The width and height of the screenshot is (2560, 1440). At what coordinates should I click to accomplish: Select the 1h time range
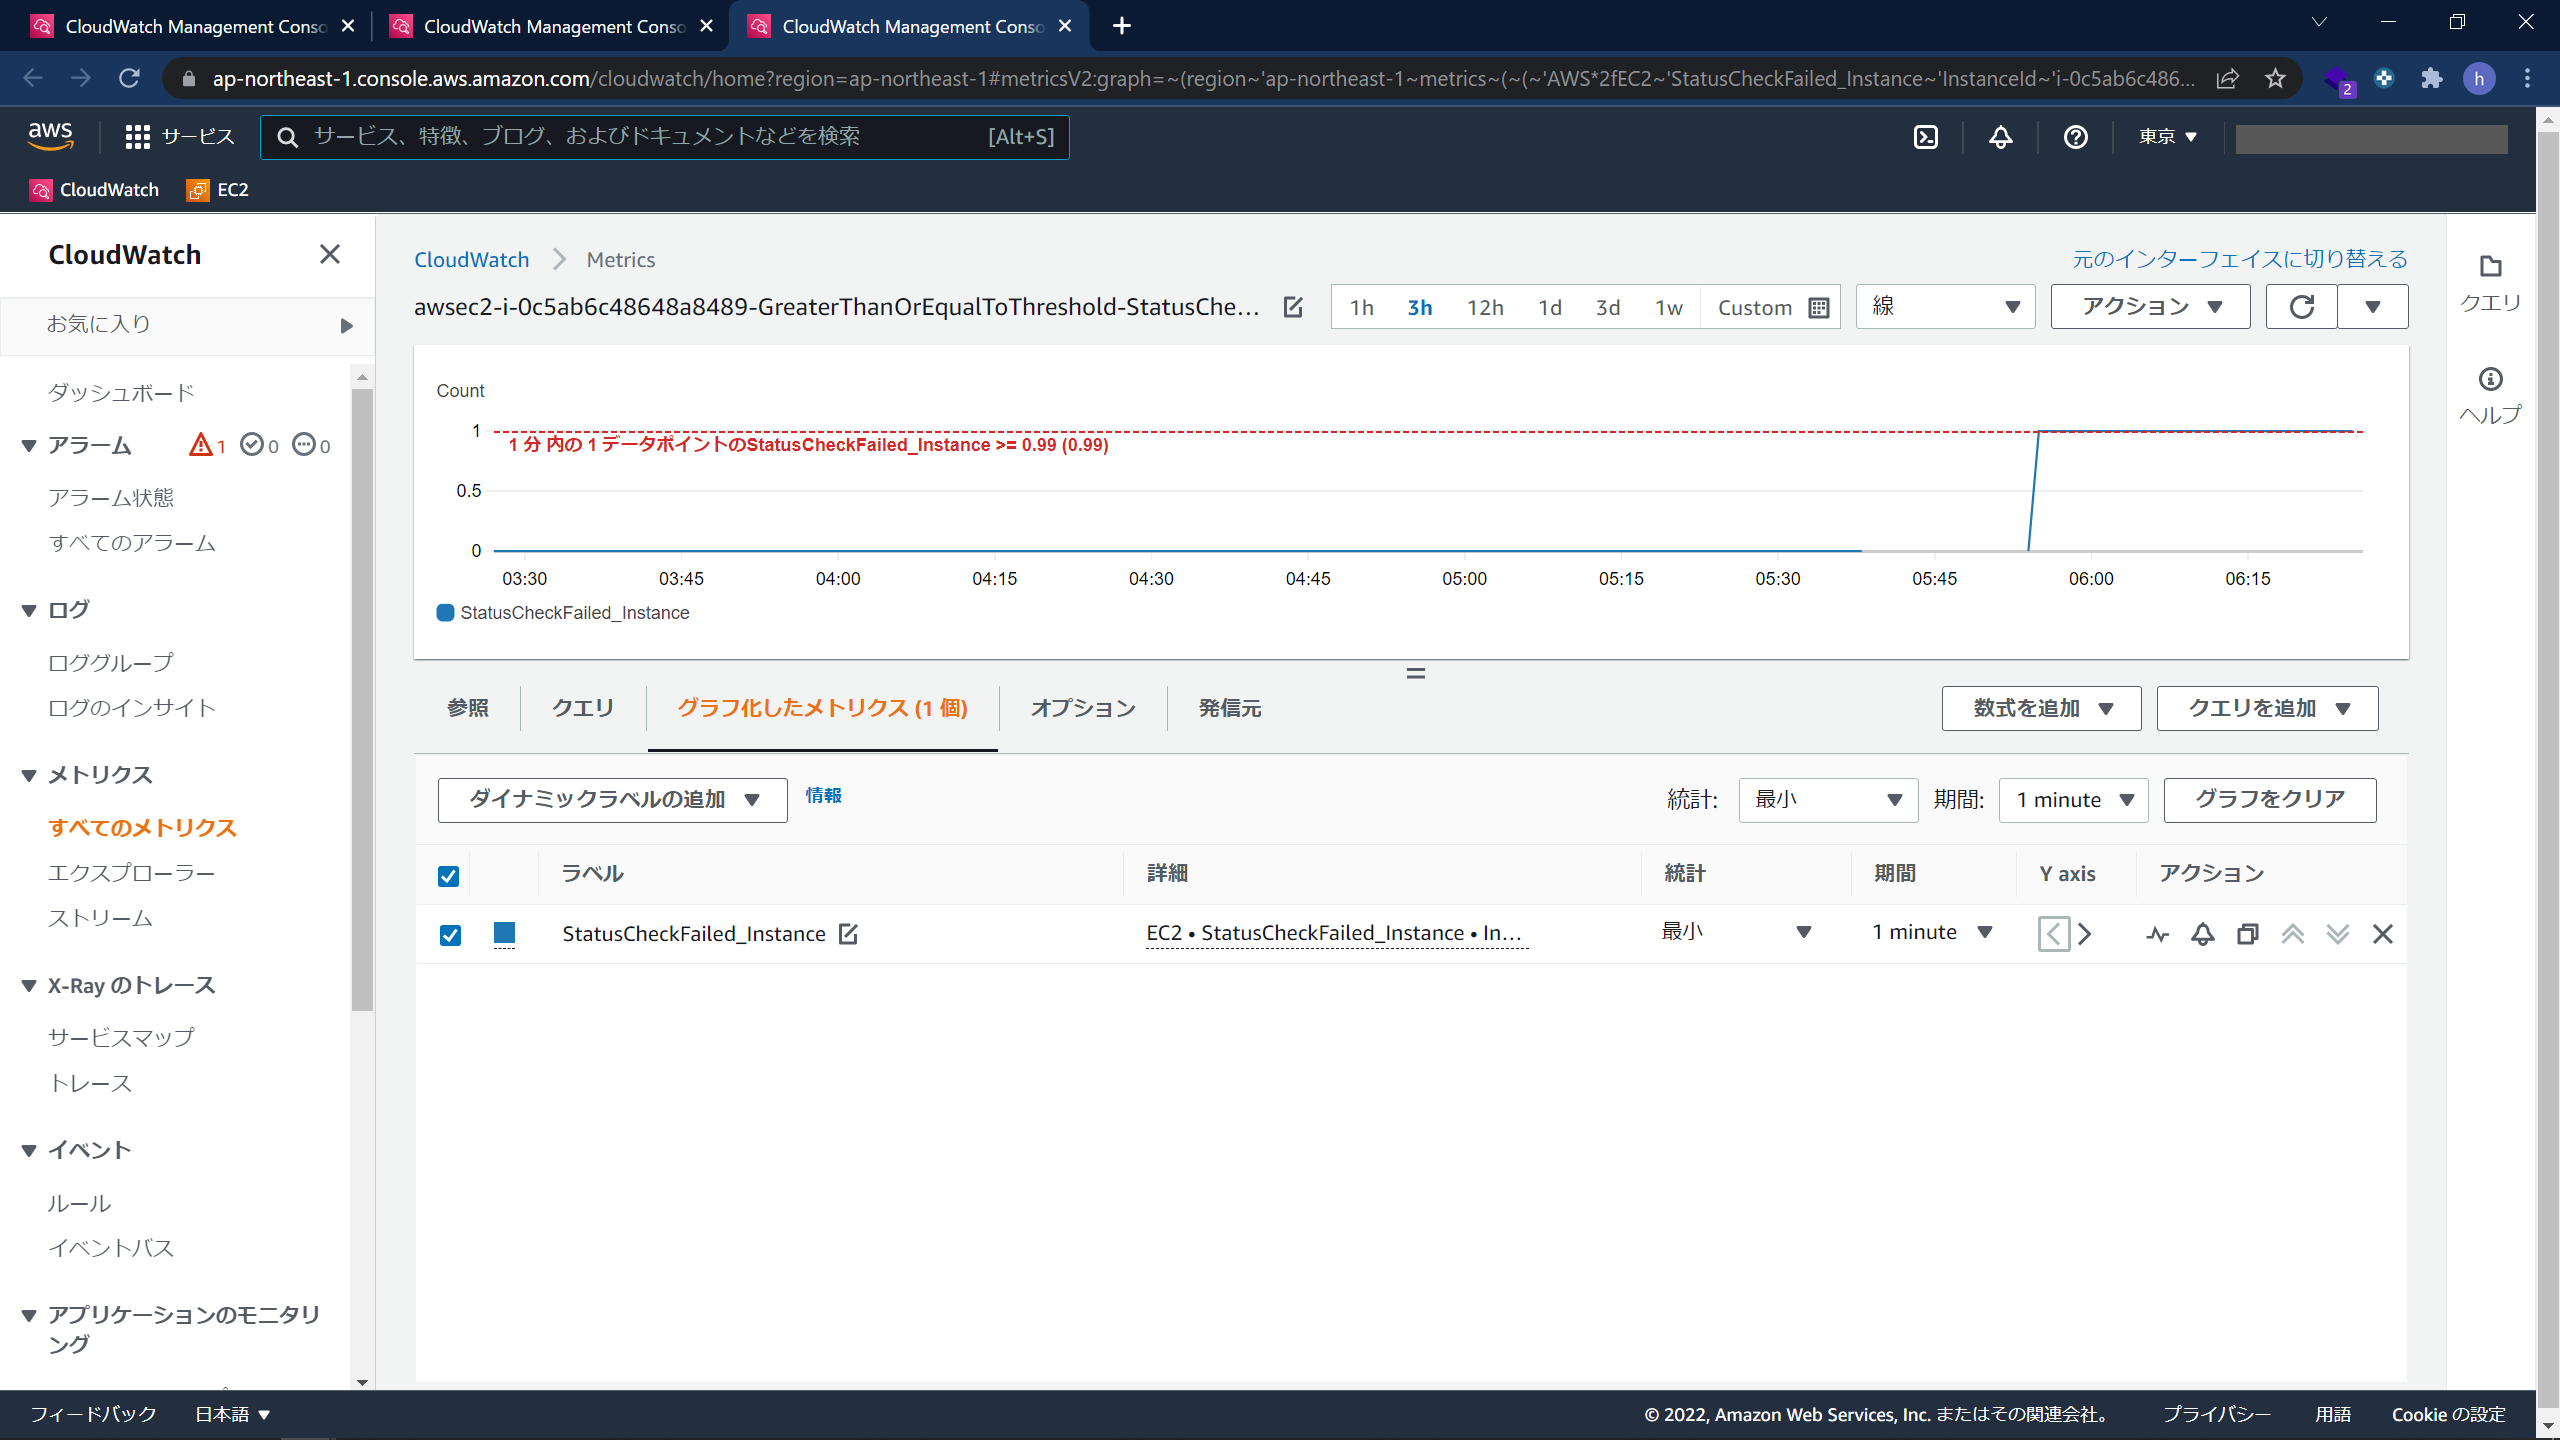click(x=1361, y=308)
